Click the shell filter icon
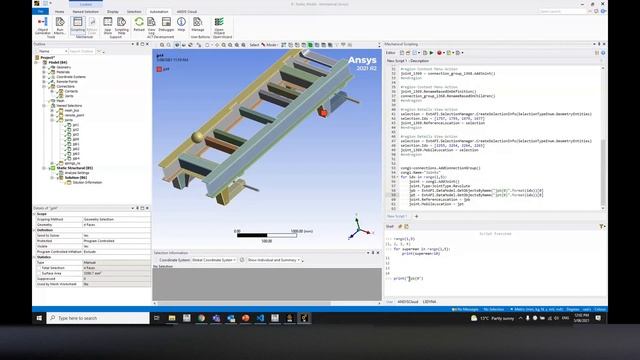This screenshot has width=640, height=360. pos(601,226)
